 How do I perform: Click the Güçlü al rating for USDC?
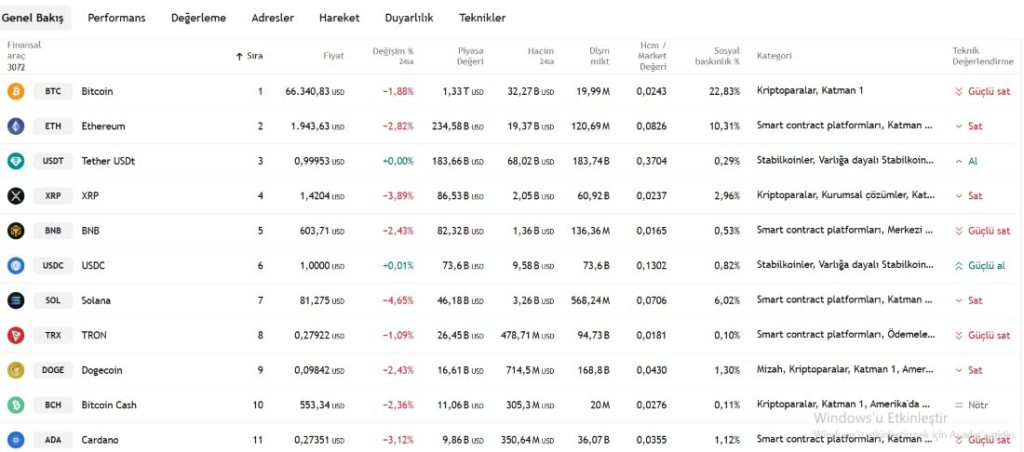click(985, 266)
